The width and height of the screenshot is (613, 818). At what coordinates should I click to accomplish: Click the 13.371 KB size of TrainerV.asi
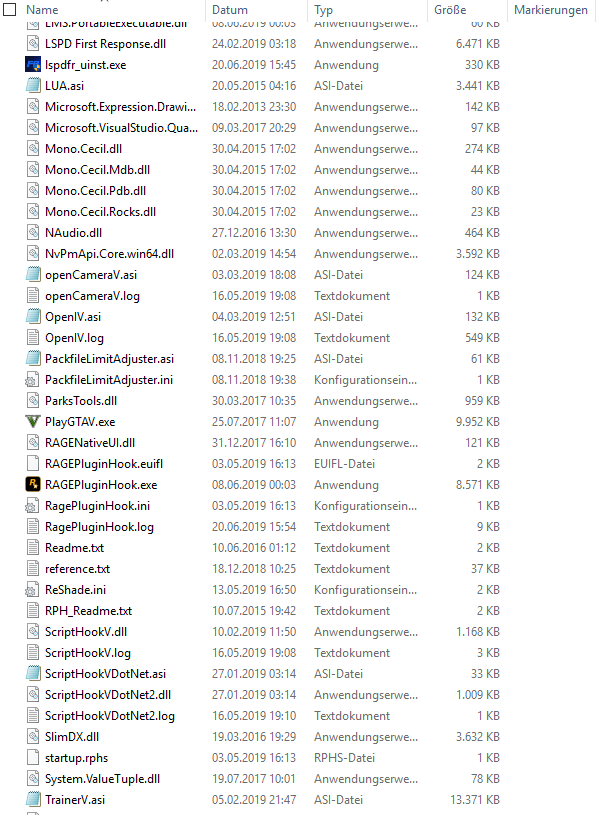pyautogui.click(x=475, y=799)
